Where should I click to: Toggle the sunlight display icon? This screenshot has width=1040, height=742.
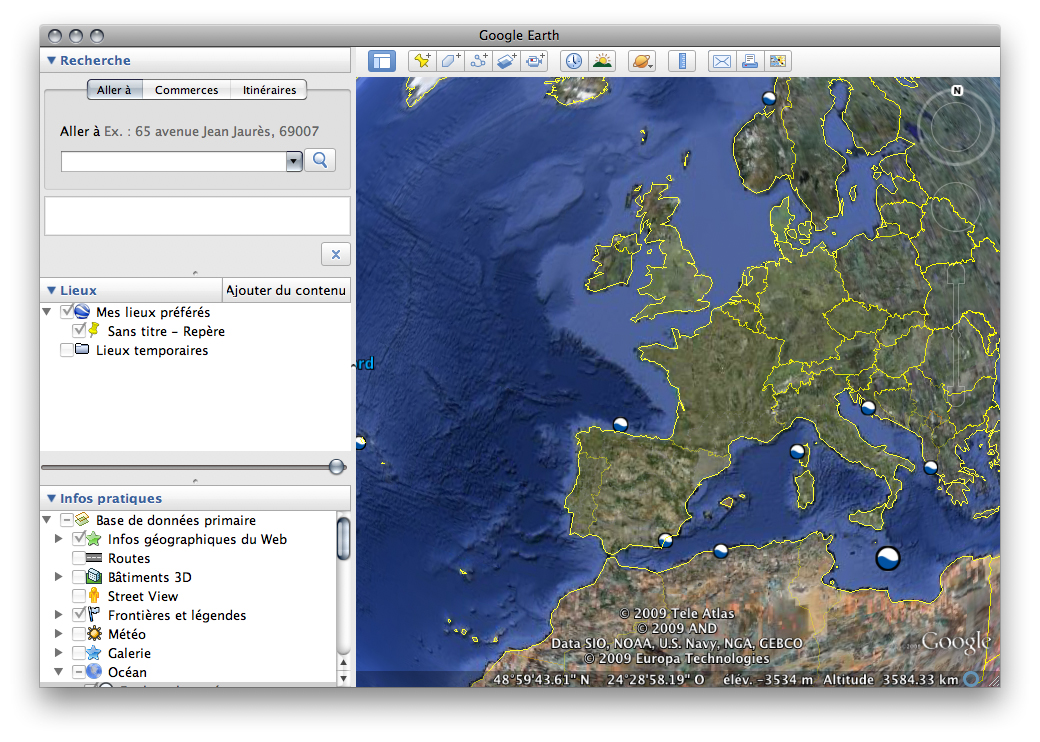(x=602, y=61)
